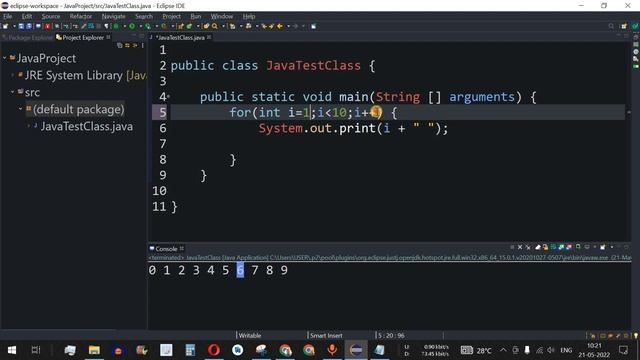Toggle Link with Editor in Project Explorer
Viewport: 640px width, 360px height.
[127, 45]
